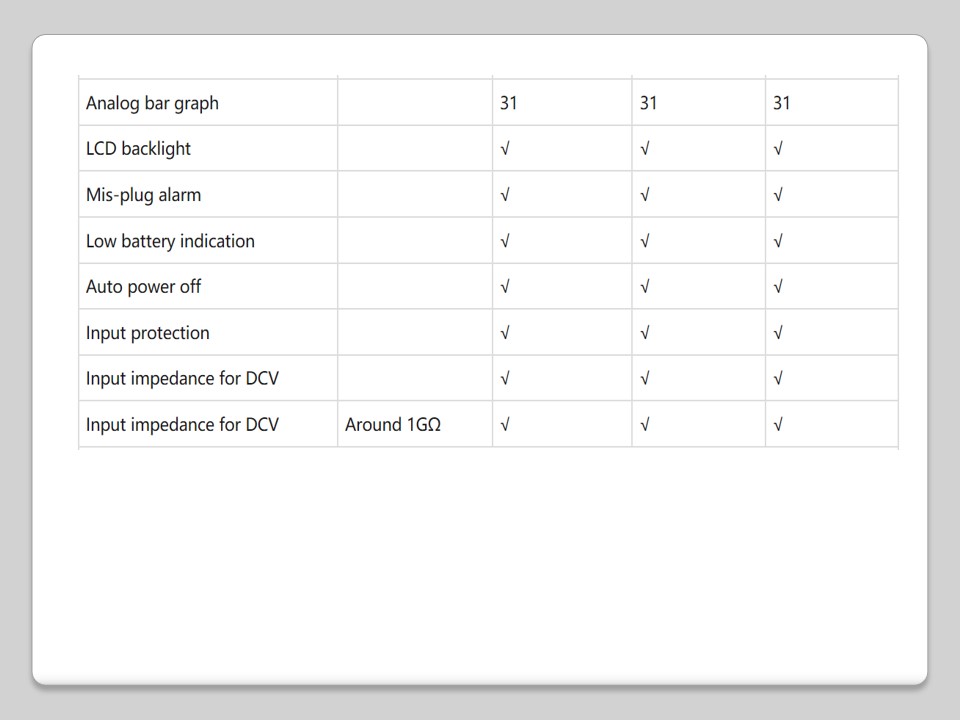Click the middle "31" value in the table
The height and width of the screenshot is (720, 960).
pos(648,103)
